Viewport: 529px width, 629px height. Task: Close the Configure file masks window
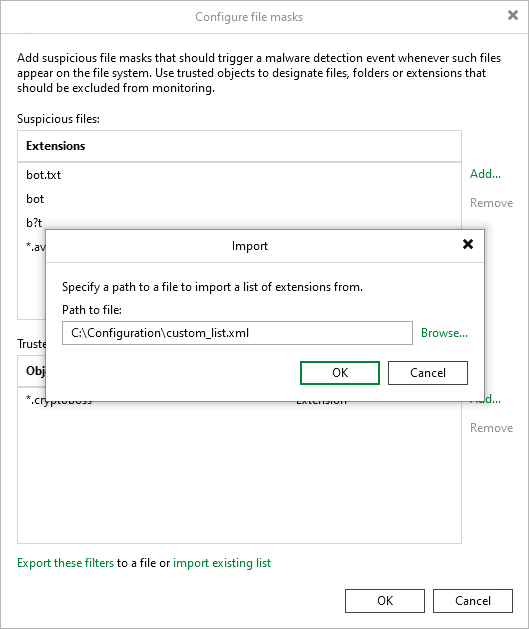pyautogui.click(x=513, y=15)
